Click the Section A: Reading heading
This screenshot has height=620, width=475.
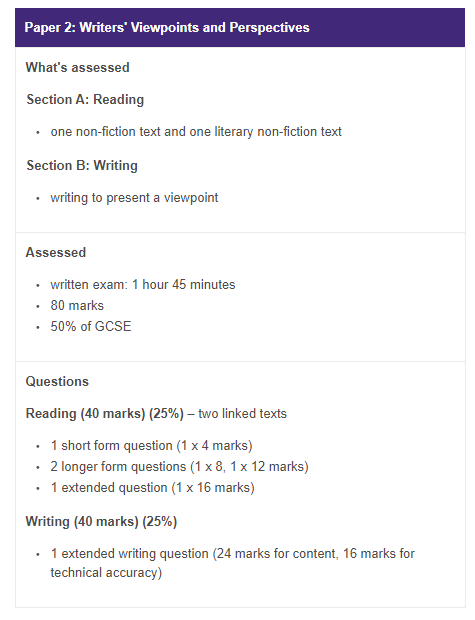85,100
